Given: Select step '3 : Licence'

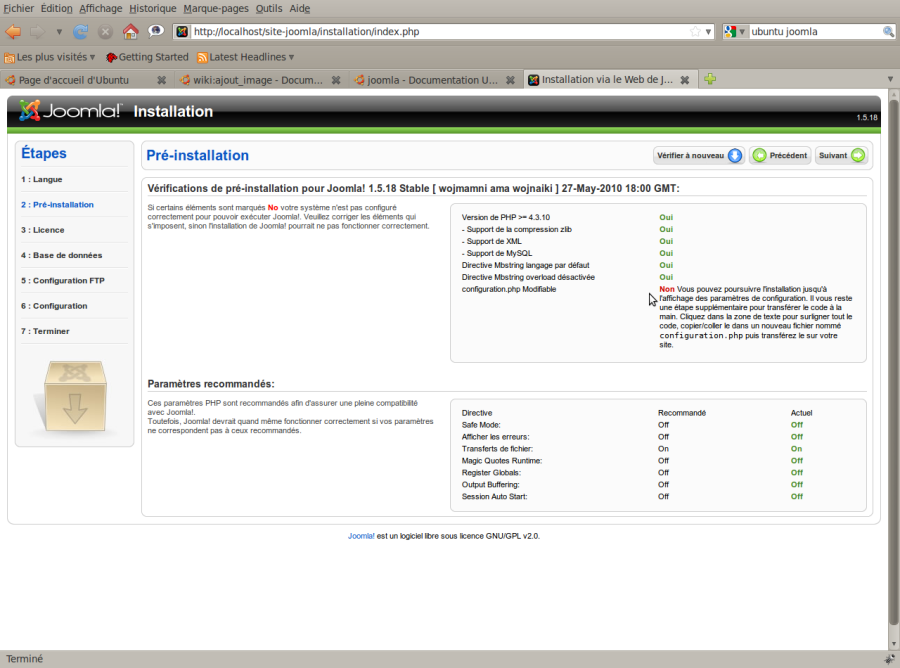Looking at the screenshot, I should [42, 230].
